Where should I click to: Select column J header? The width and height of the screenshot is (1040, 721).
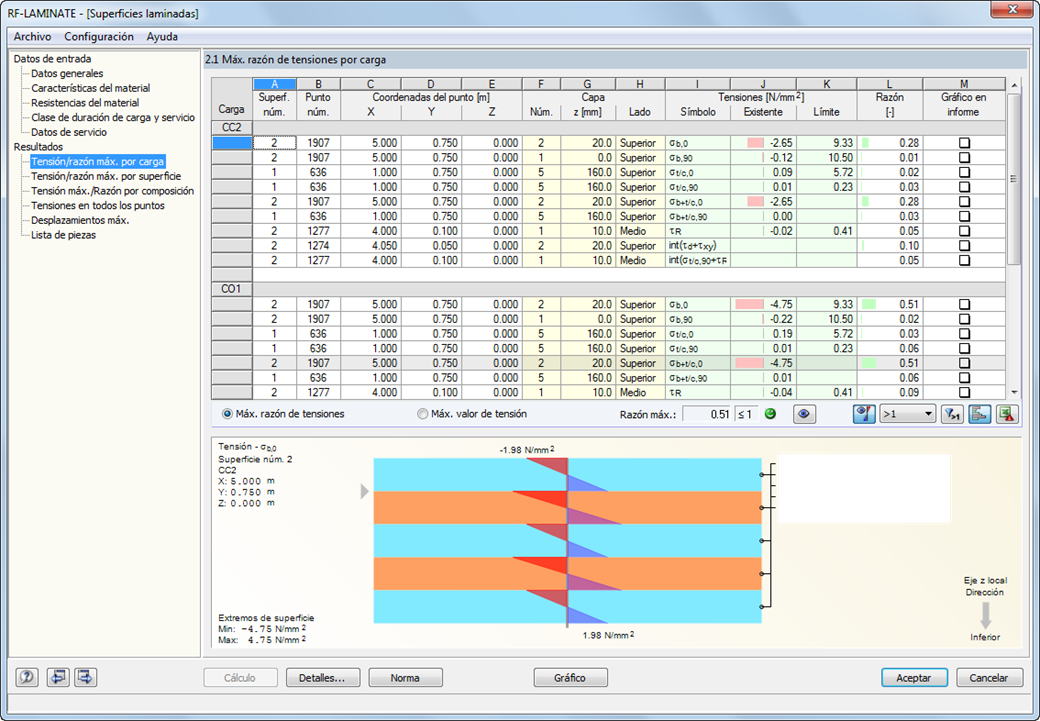763,84
